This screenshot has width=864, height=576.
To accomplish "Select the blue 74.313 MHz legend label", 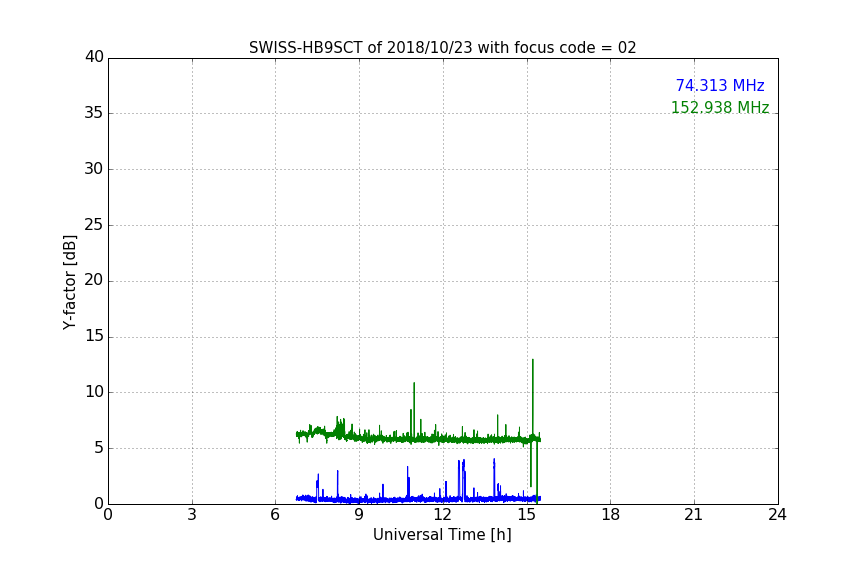I will 720,85.
